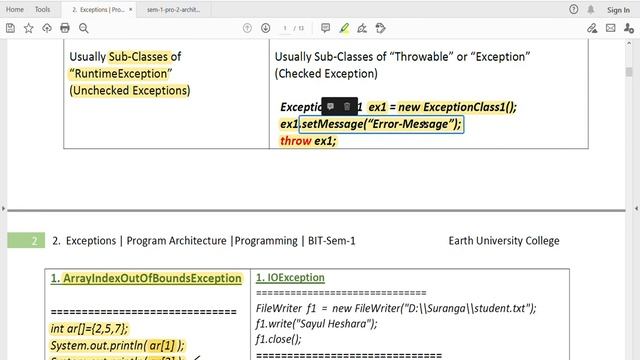Select the Stamp tool

380,28
